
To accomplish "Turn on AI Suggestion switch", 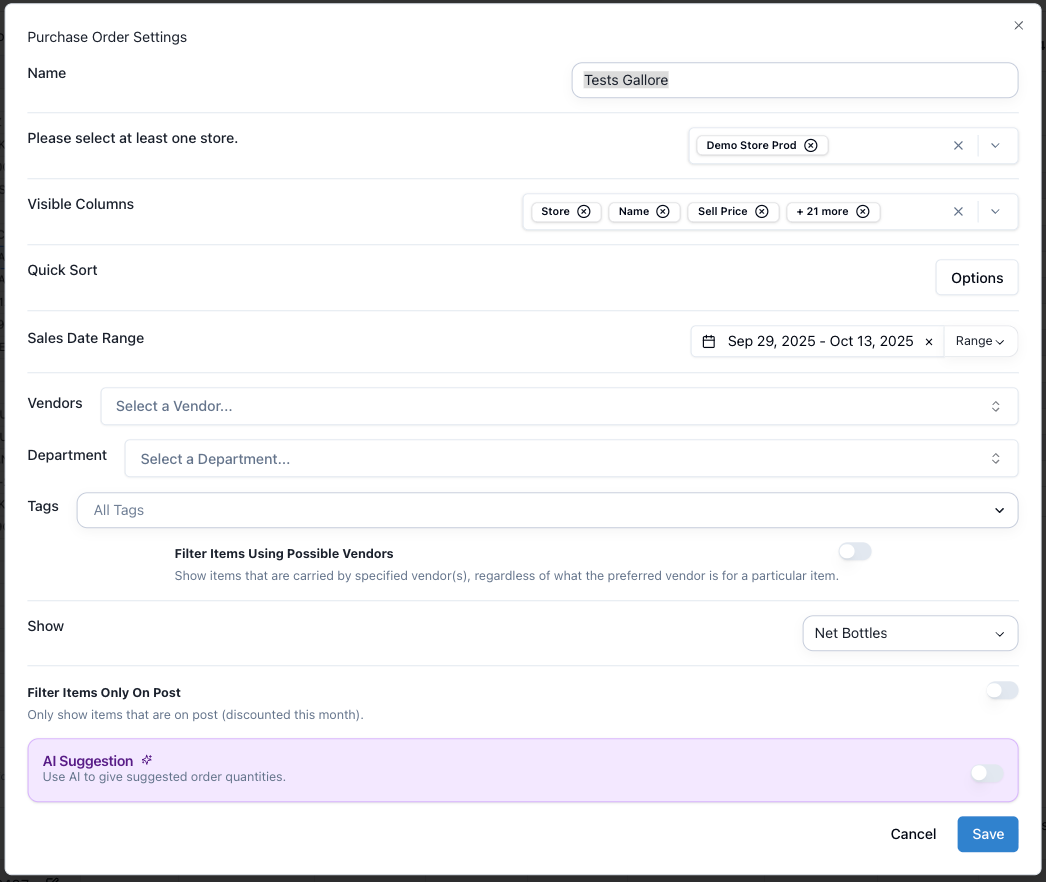I will [986, 773].
